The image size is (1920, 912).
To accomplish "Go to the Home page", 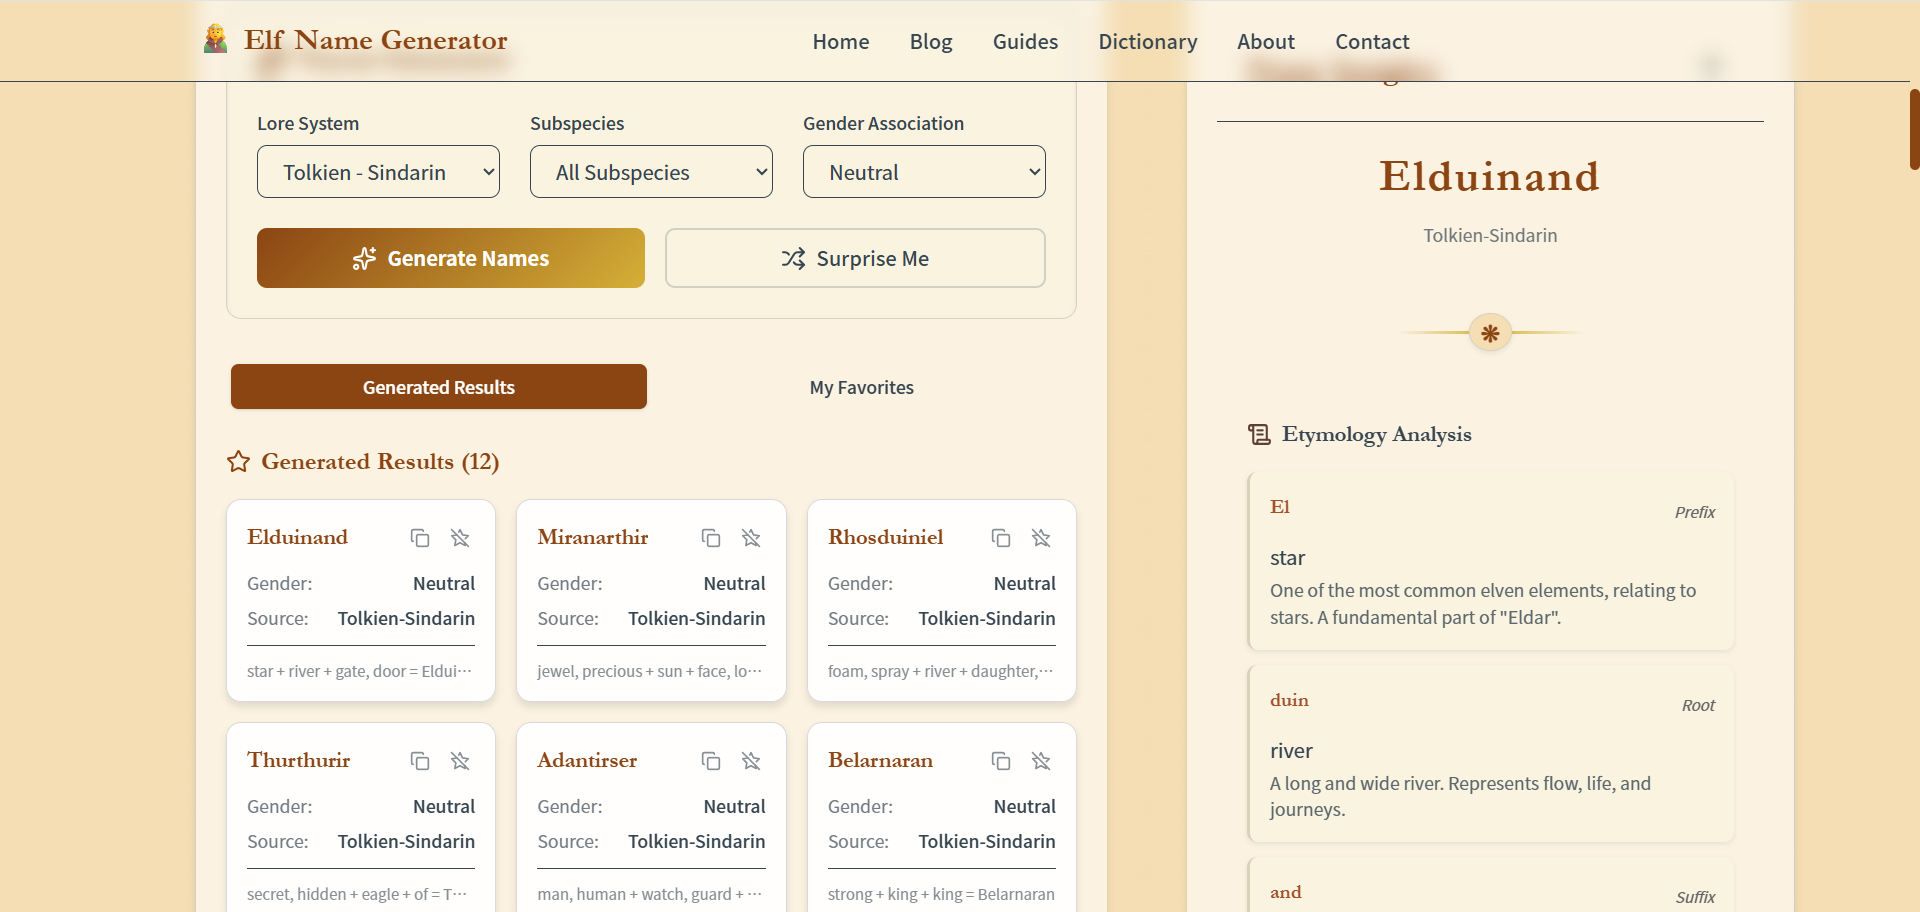I will 841,42.
